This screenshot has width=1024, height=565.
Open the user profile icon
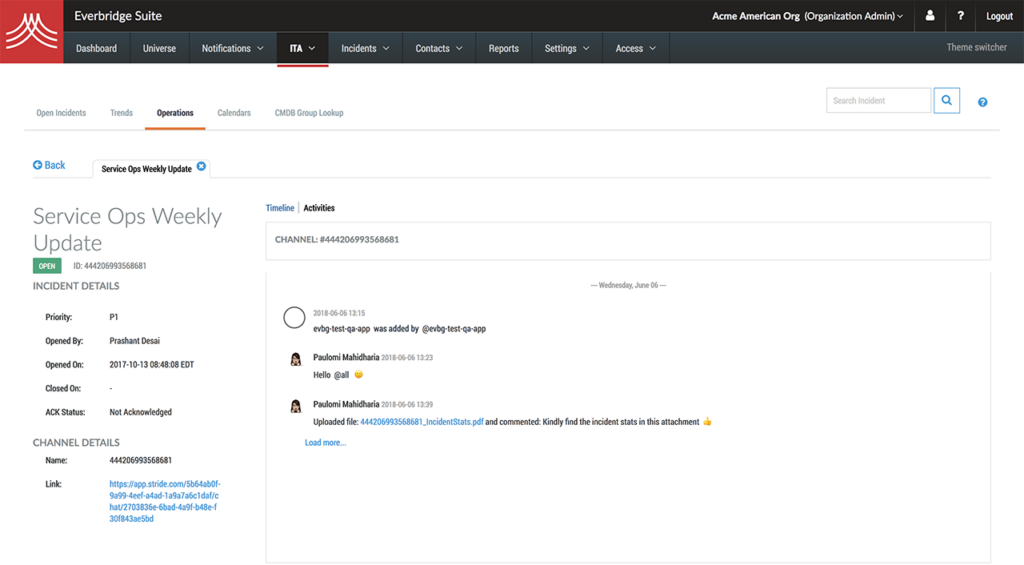(x=930, y=16)
